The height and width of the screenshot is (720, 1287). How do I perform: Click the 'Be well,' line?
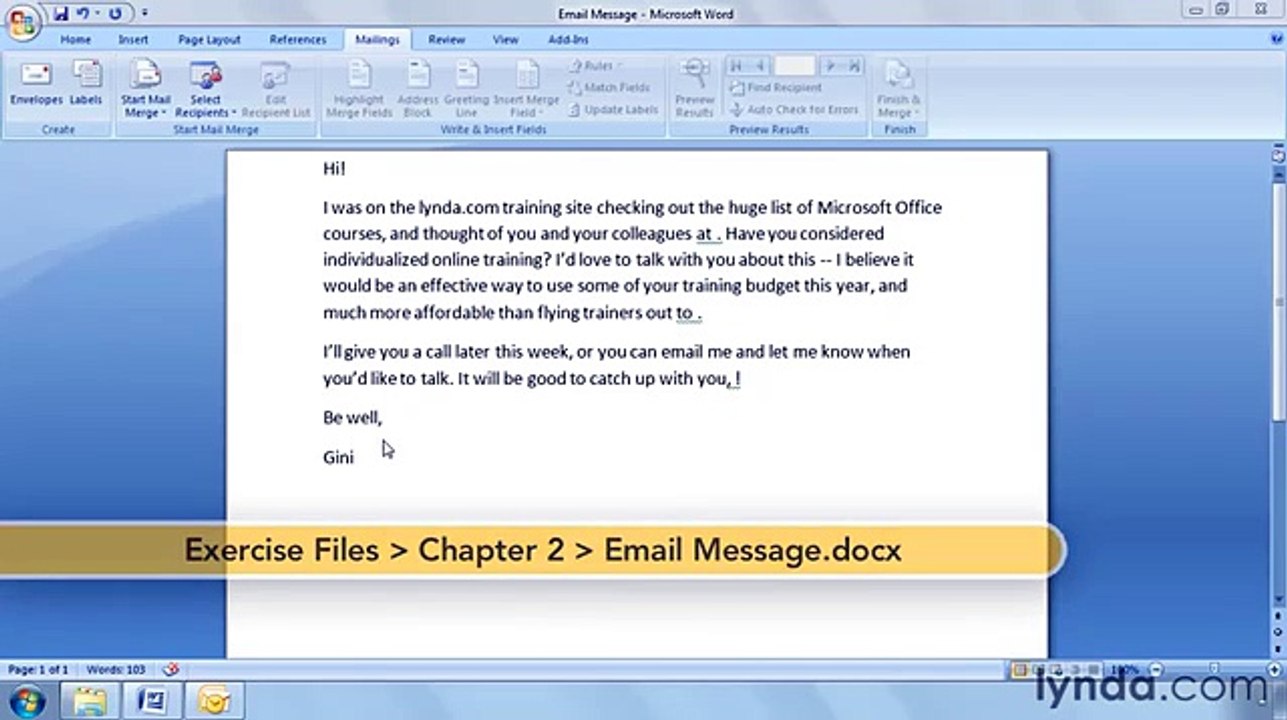point(352,418)
